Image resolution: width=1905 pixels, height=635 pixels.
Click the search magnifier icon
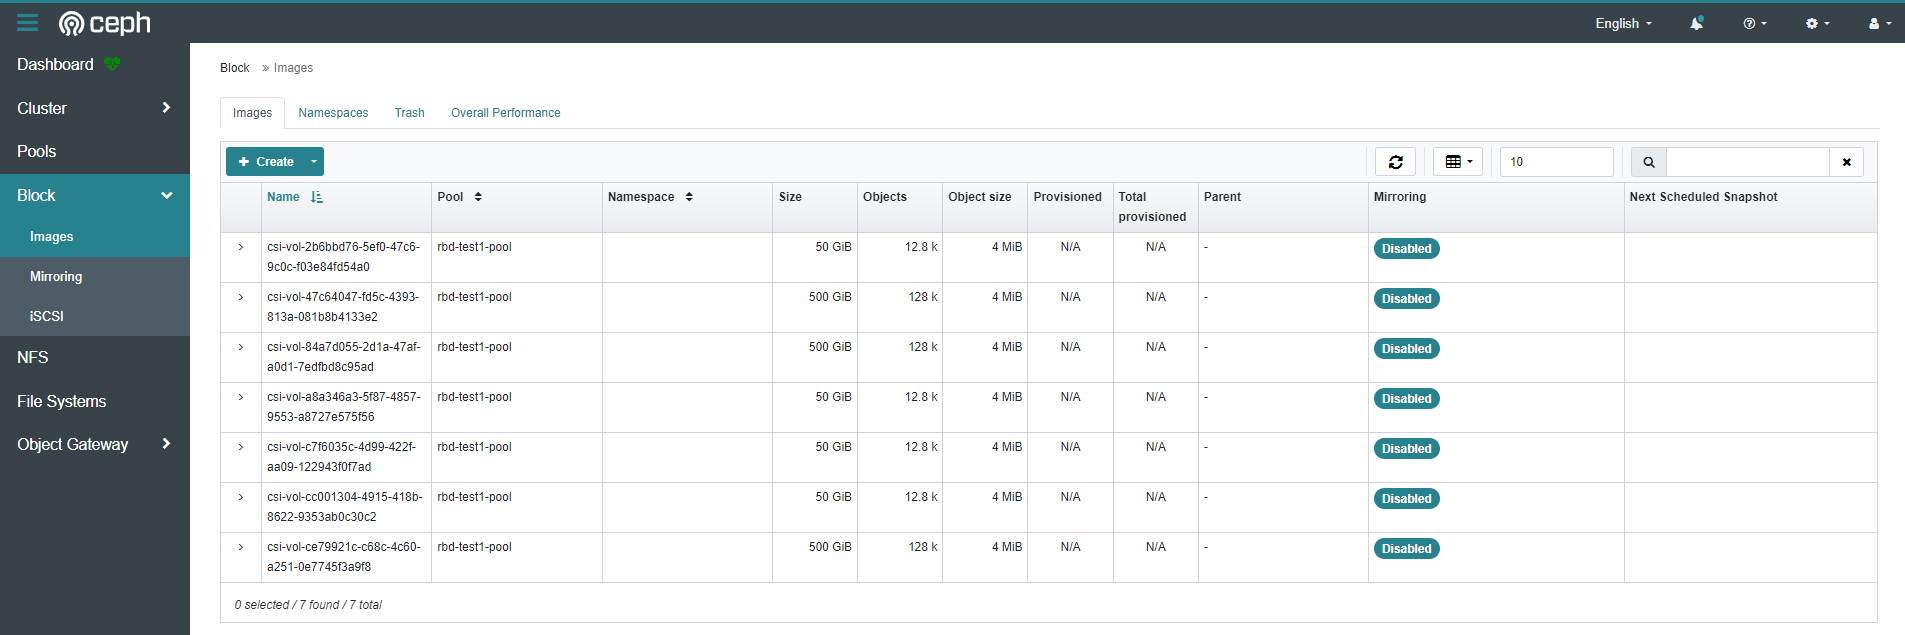click(x=1649, y=162)
